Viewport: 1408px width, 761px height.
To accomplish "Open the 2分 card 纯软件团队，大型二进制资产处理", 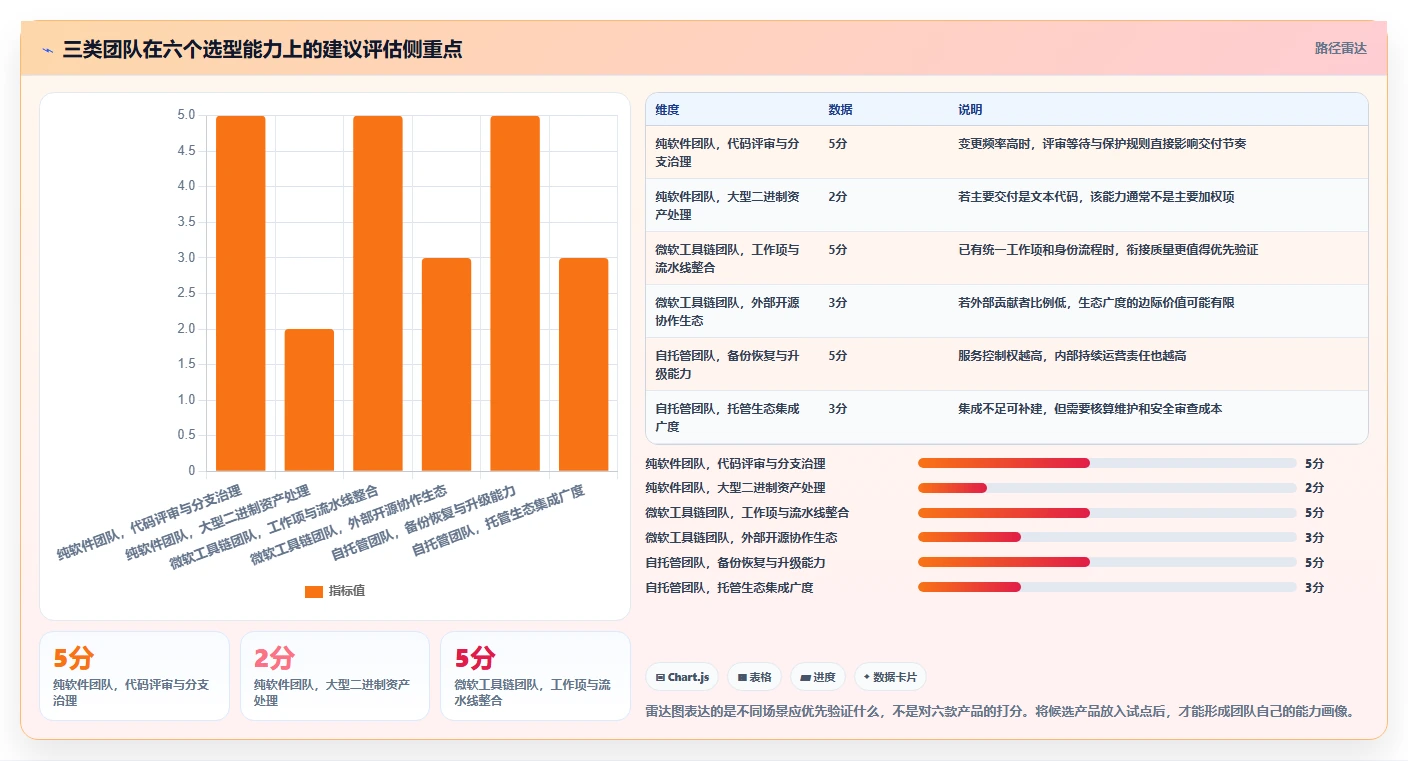I will [x=335, y=676].
